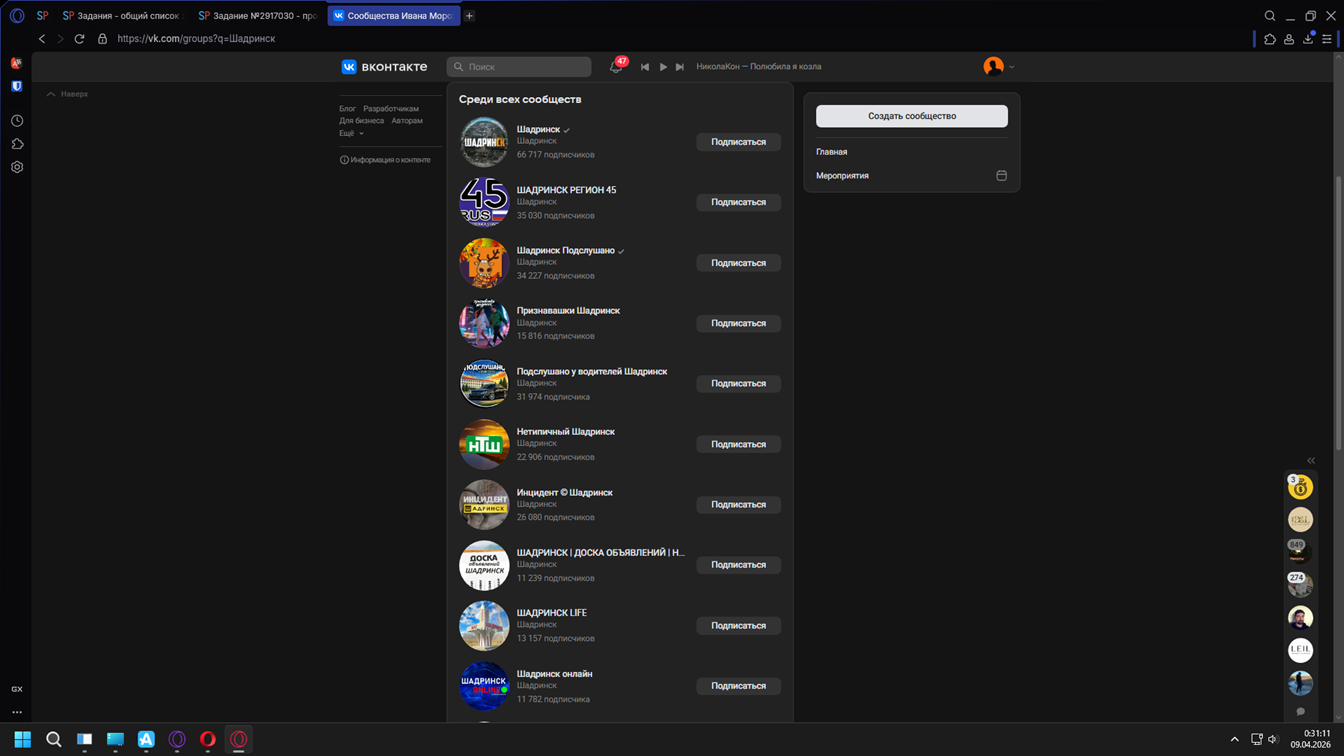
Task: Open Settings gear in the sidebar
Action: (x=17, y=167)
